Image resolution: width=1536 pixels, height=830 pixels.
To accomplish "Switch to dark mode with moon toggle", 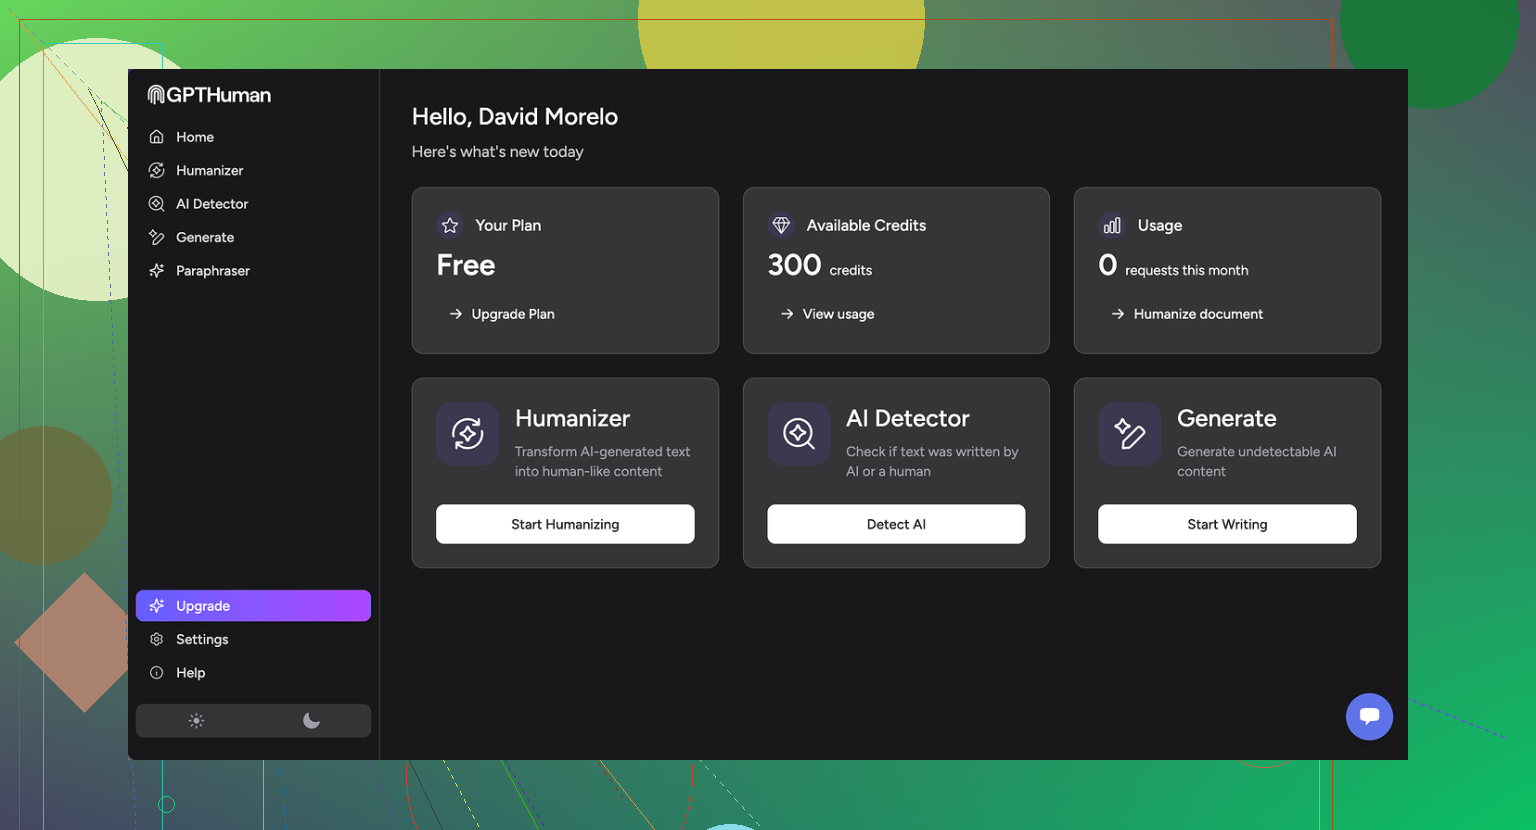I will [x=311, y=721].
